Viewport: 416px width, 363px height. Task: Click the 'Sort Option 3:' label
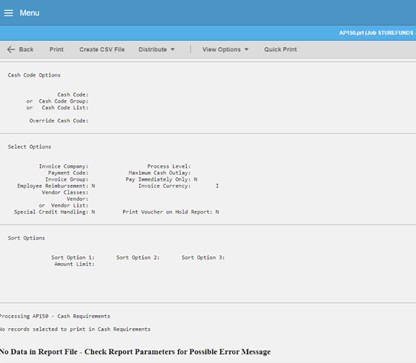point(203,257)
